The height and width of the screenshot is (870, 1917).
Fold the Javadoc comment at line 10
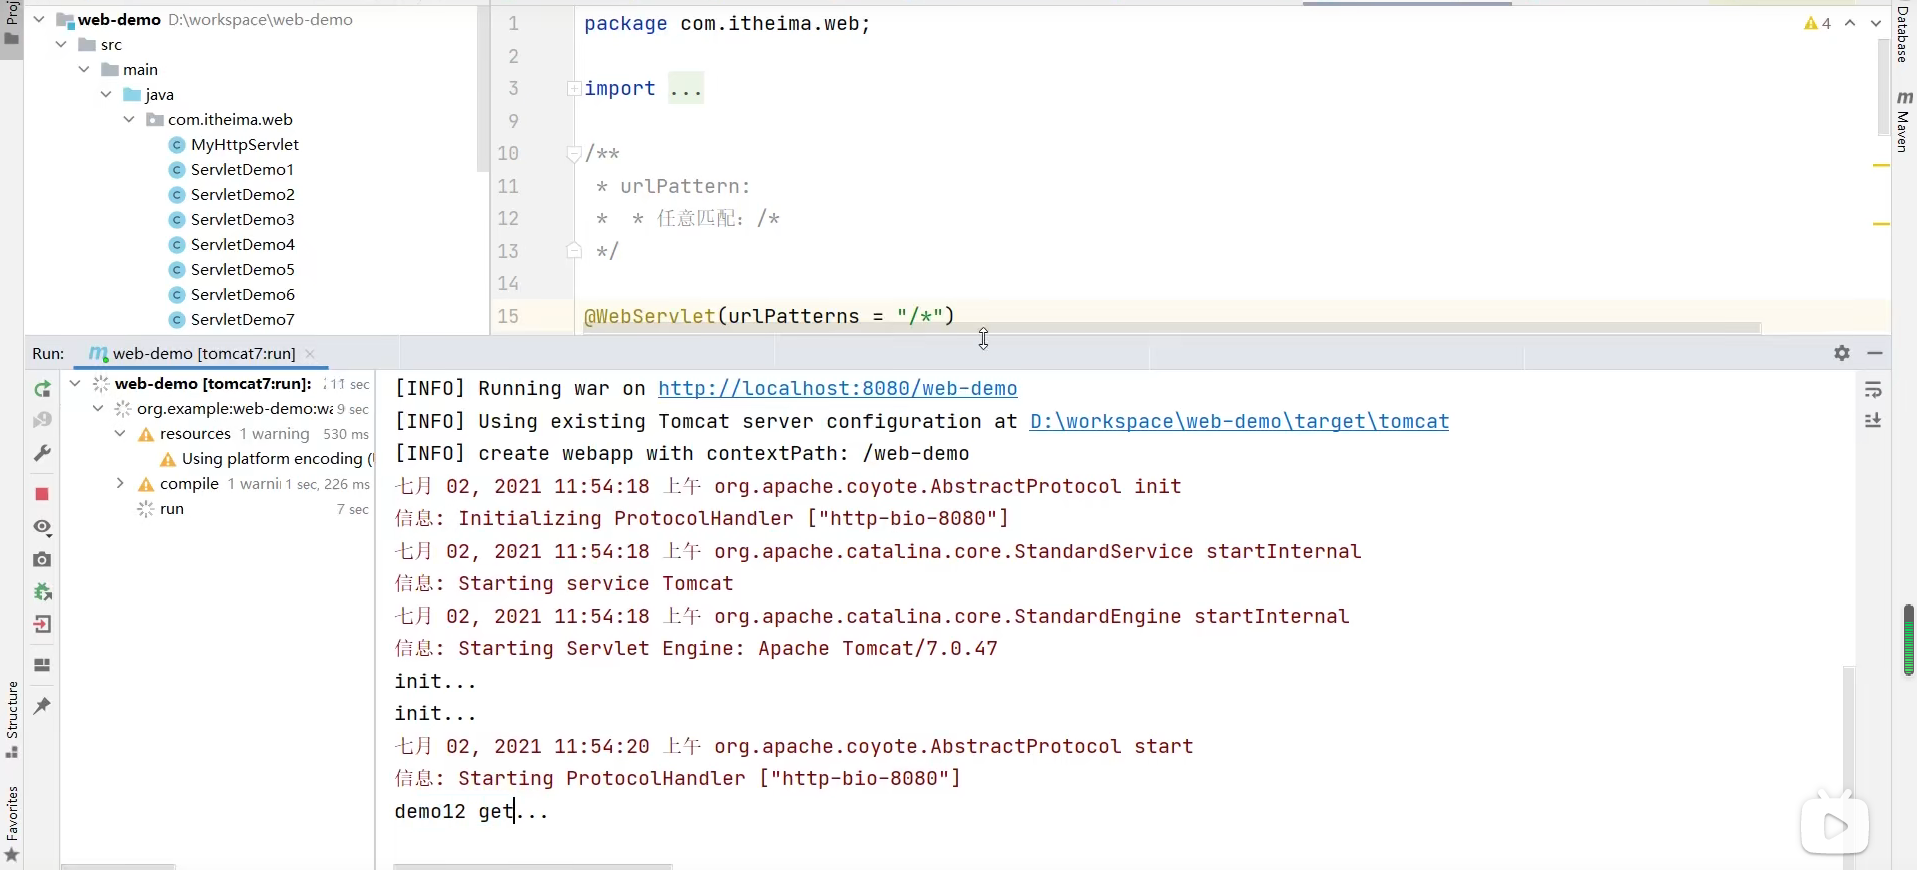574,154
